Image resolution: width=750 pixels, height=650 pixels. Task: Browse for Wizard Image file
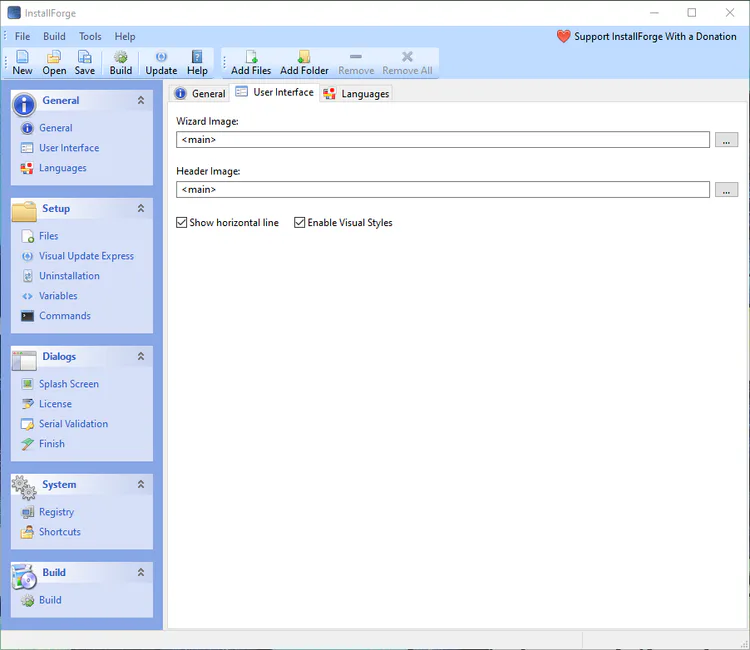coord(726,140)
